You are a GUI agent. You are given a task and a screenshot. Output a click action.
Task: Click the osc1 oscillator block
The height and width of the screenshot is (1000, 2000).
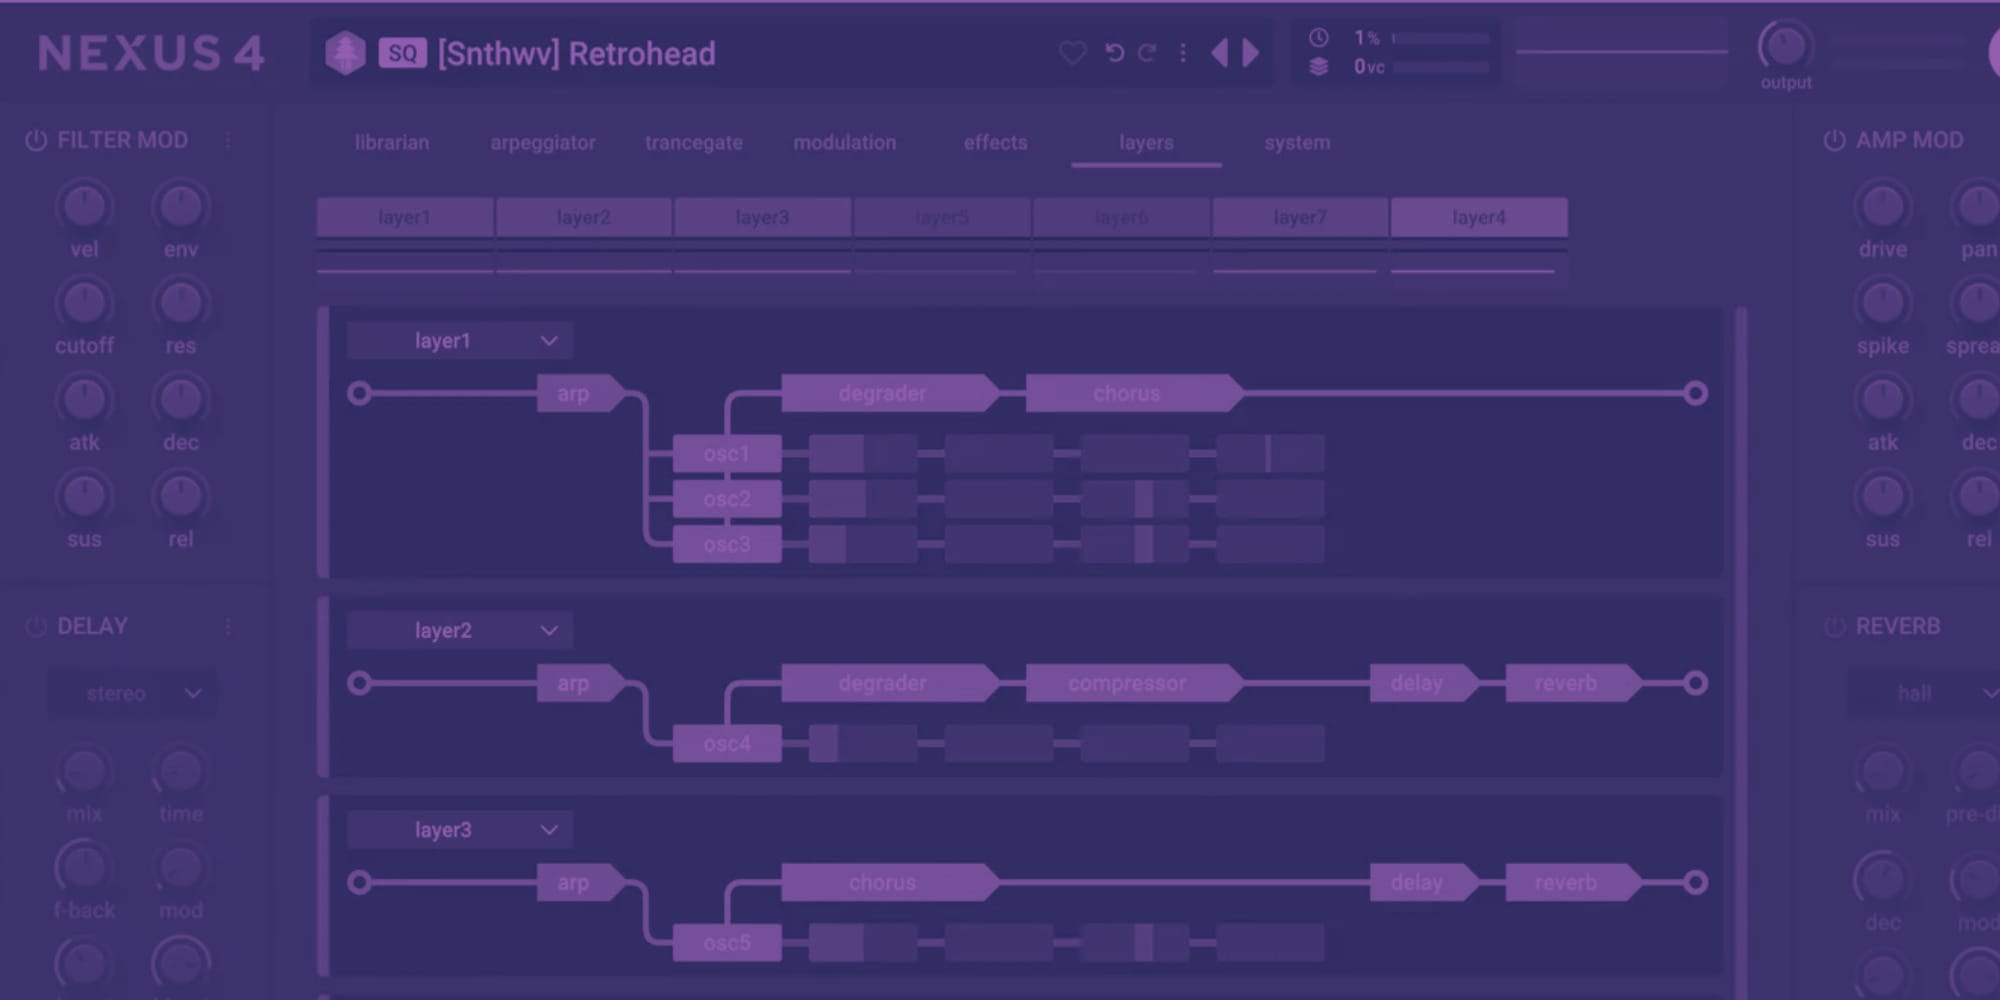point(727,454)
